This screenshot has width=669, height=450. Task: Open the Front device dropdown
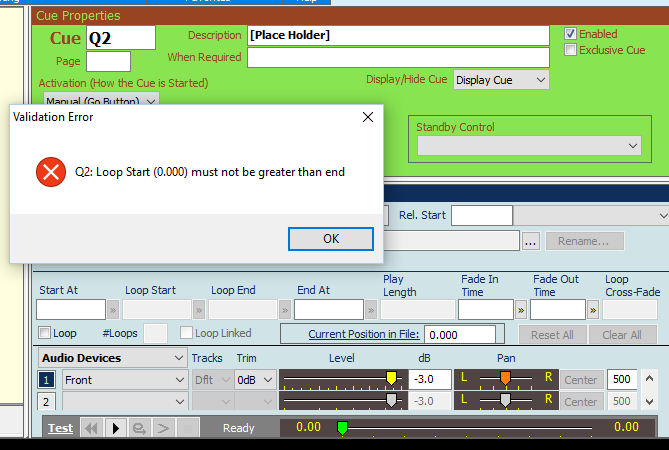[123, 380]
